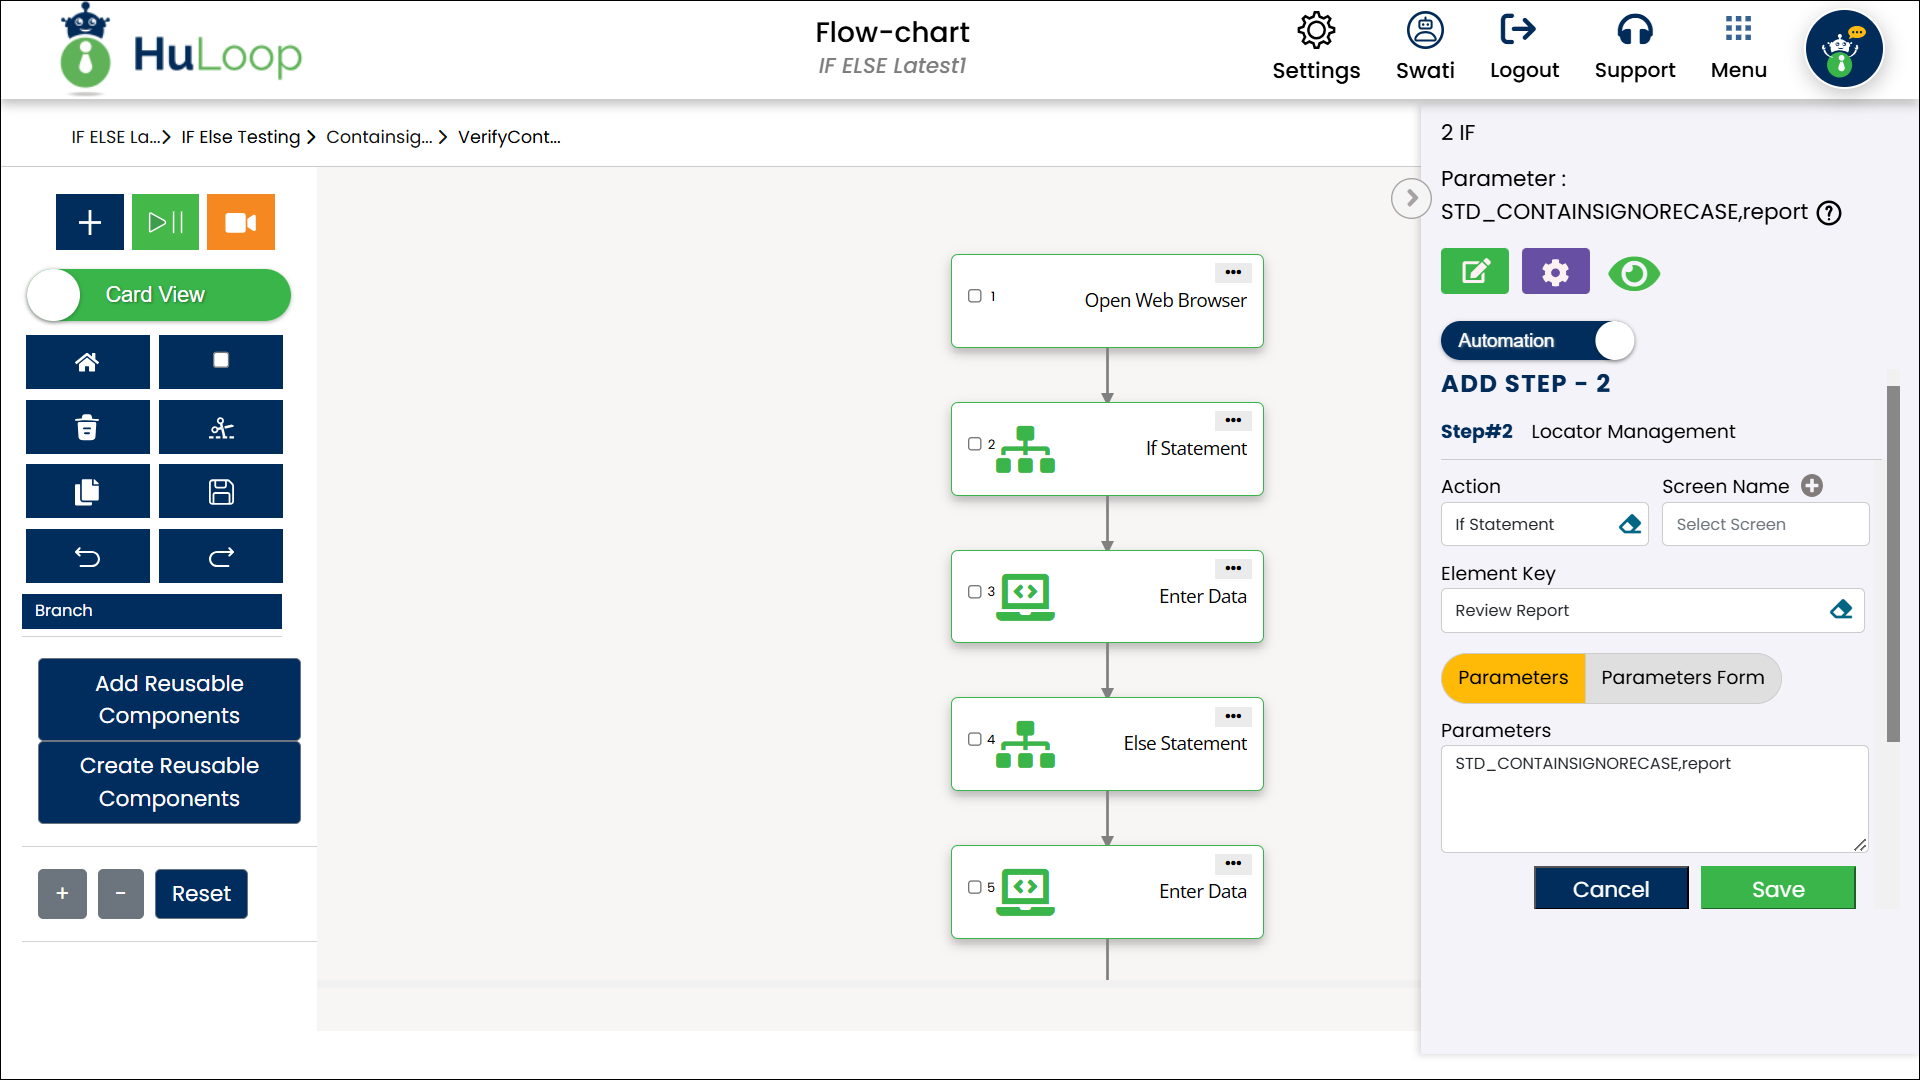
Task: Click the floppy disk save icon
Action: pyautogui.click(x=221, y=492)
